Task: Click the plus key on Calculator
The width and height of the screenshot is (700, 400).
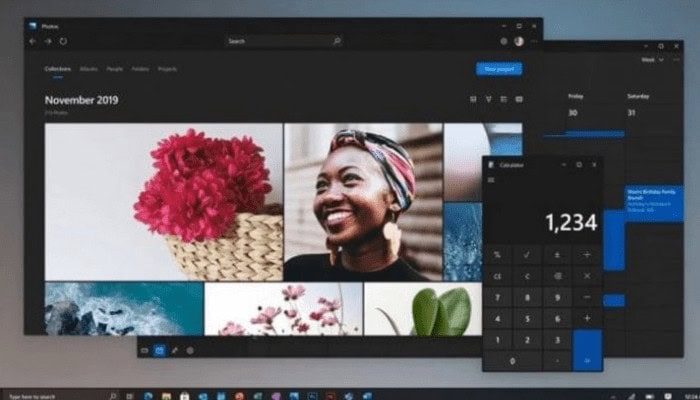Action: pos(587,319)
